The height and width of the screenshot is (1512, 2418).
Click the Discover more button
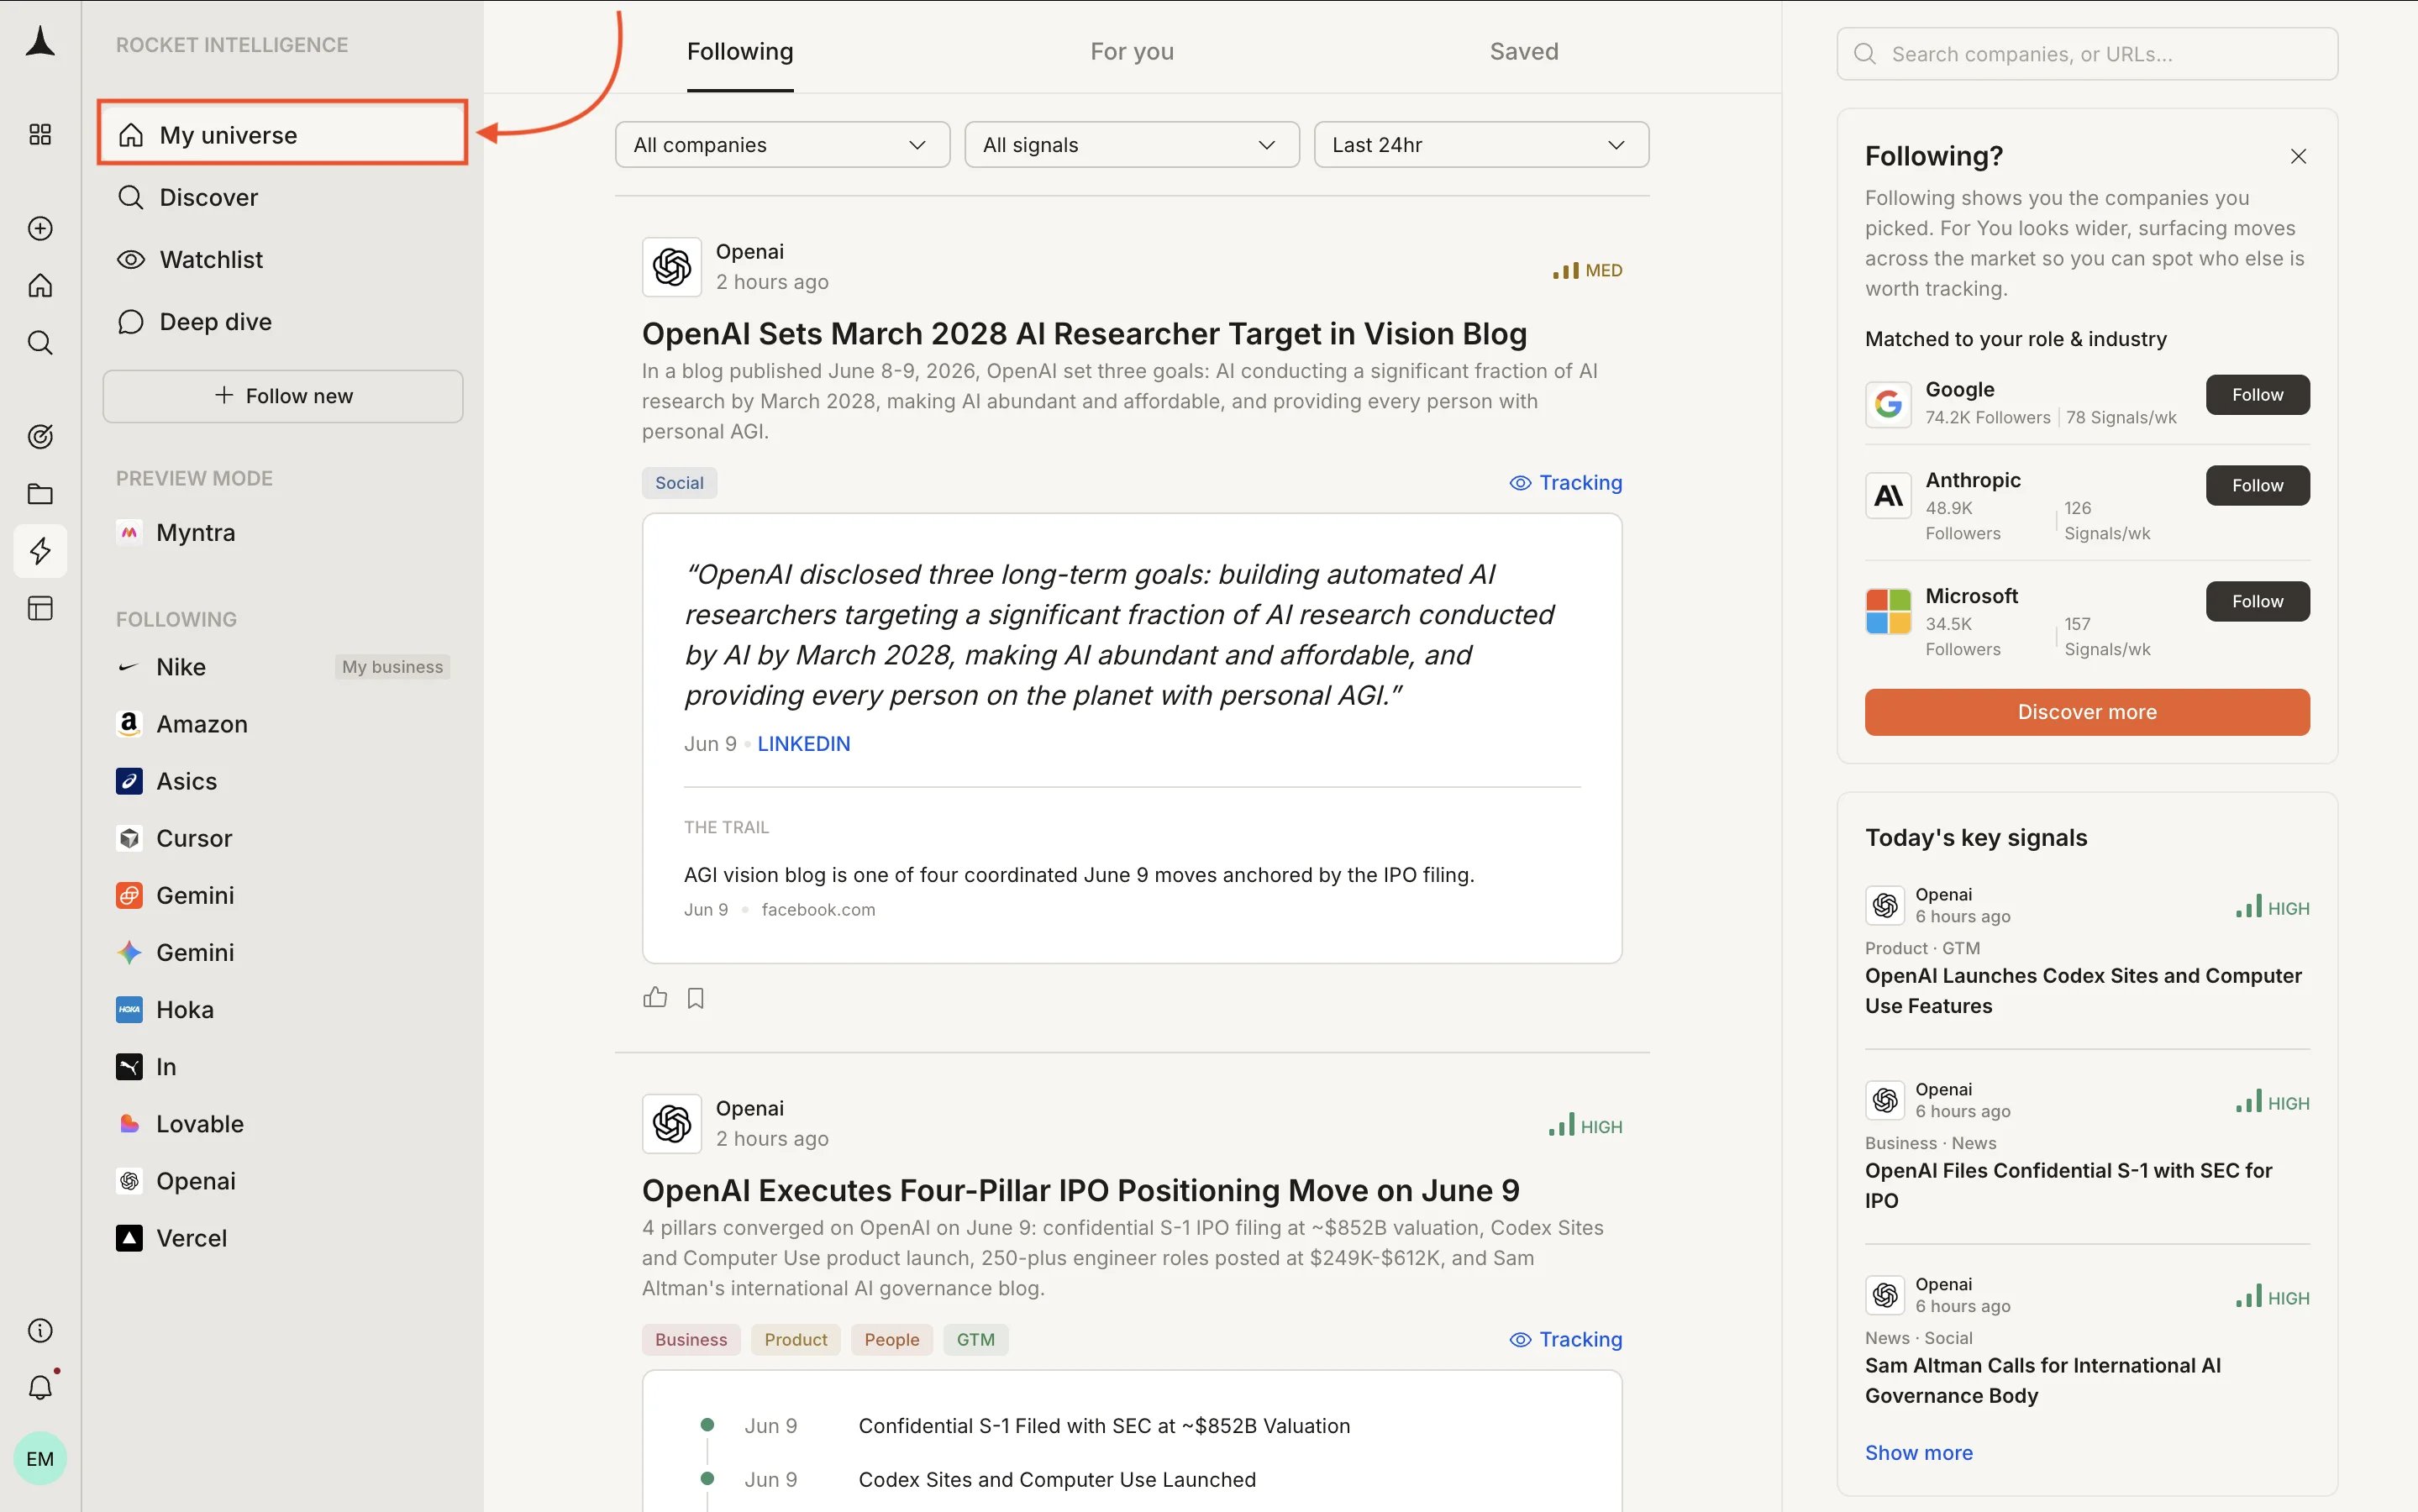tap(2087, 712)
